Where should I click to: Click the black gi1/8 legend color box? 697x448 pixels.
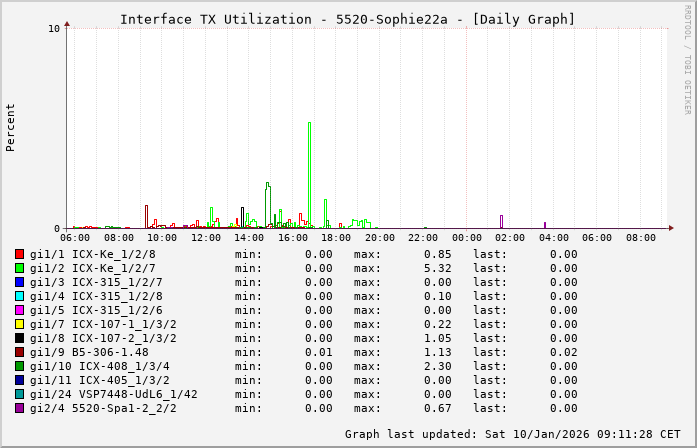[x=19, y=338]
